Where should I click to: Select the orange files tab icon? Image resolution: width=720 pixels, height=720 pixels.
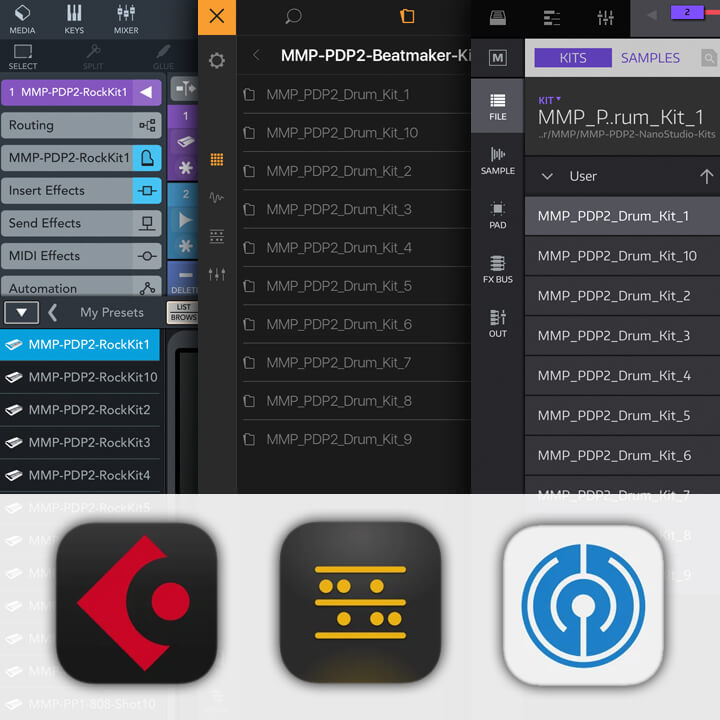[x=407, y=16]
